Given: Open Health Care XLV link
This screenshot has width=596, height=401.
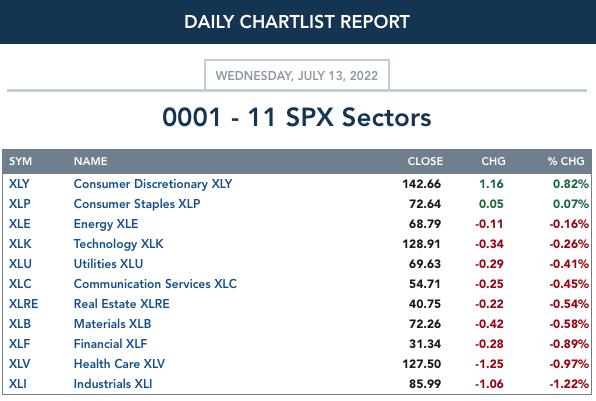Looking at the screenshot, I should coord(119,364).
